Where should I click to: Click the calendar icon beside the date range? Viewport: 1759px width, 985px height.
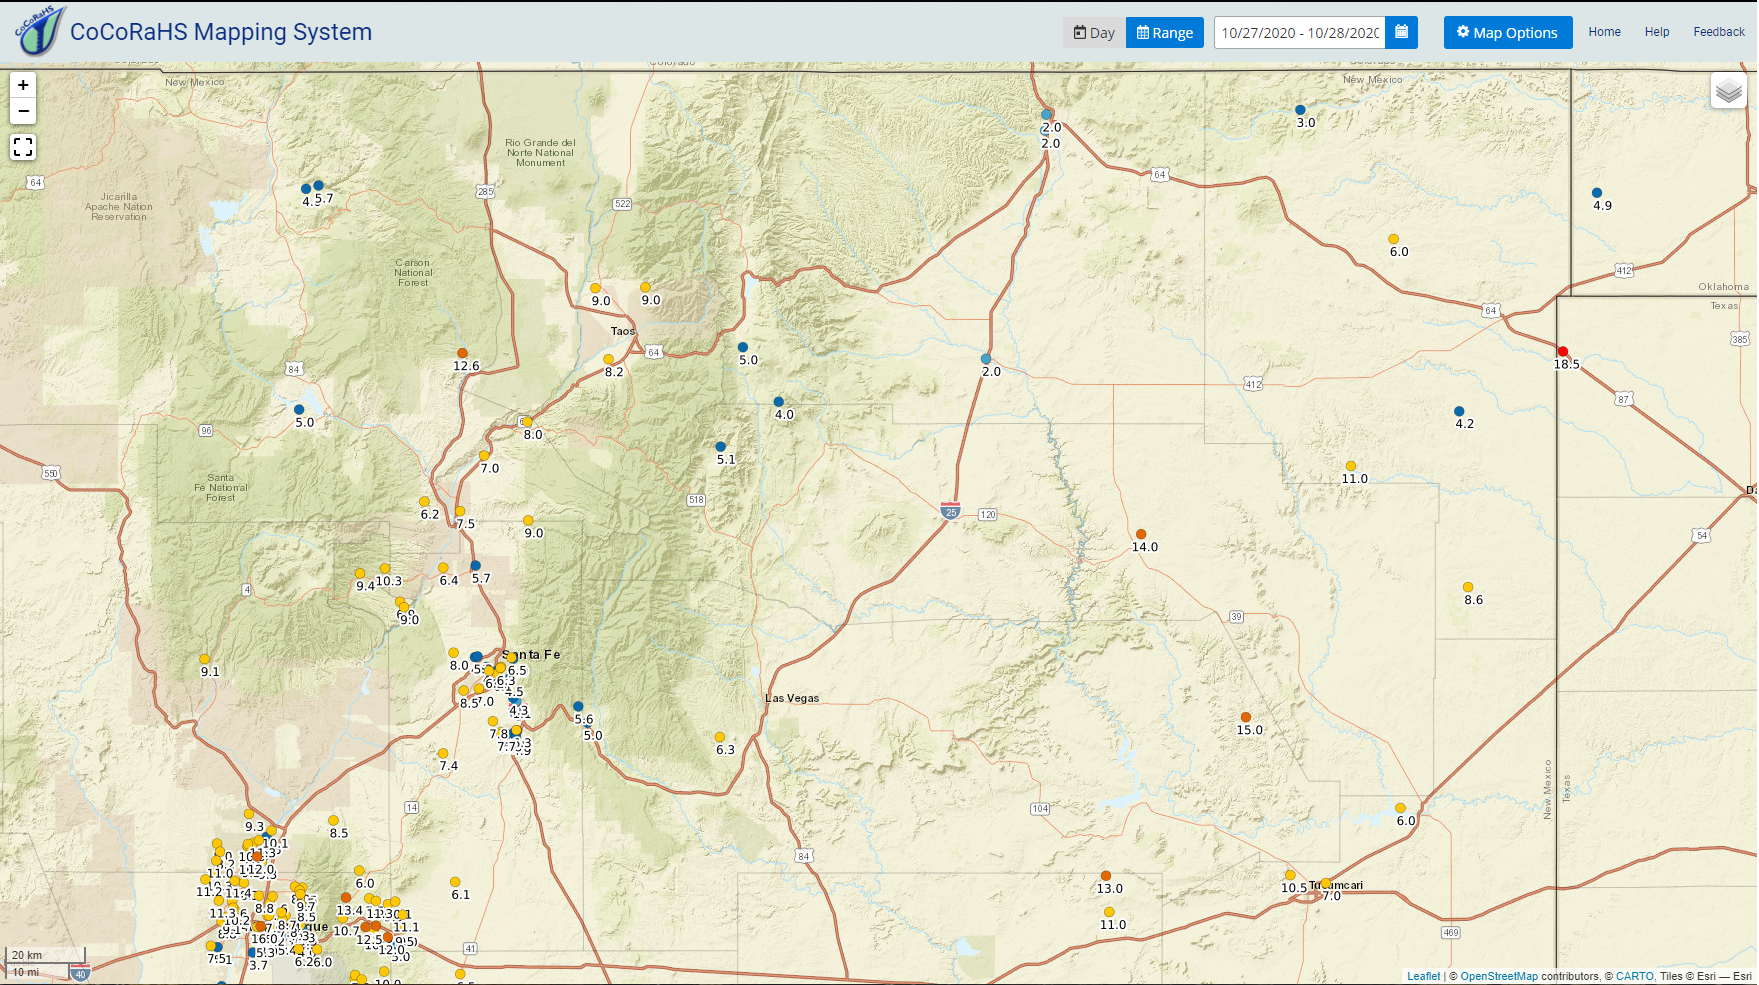click(1401, 32)
